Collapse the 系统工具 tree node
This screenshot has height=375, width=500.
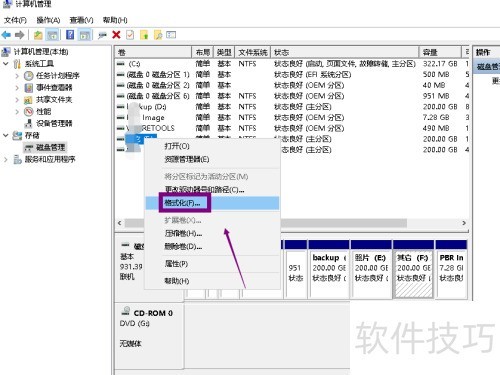tap(6, 63)
